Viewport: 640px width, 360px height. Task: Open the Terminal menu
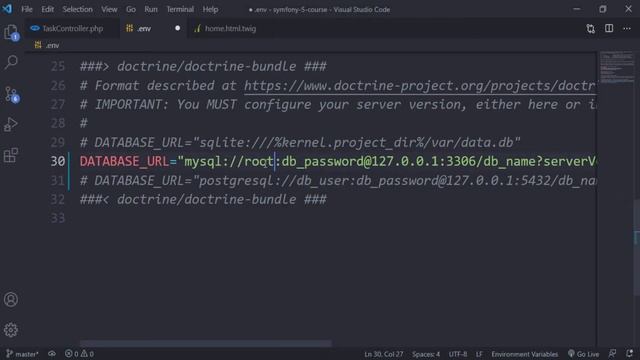[180, 9]
